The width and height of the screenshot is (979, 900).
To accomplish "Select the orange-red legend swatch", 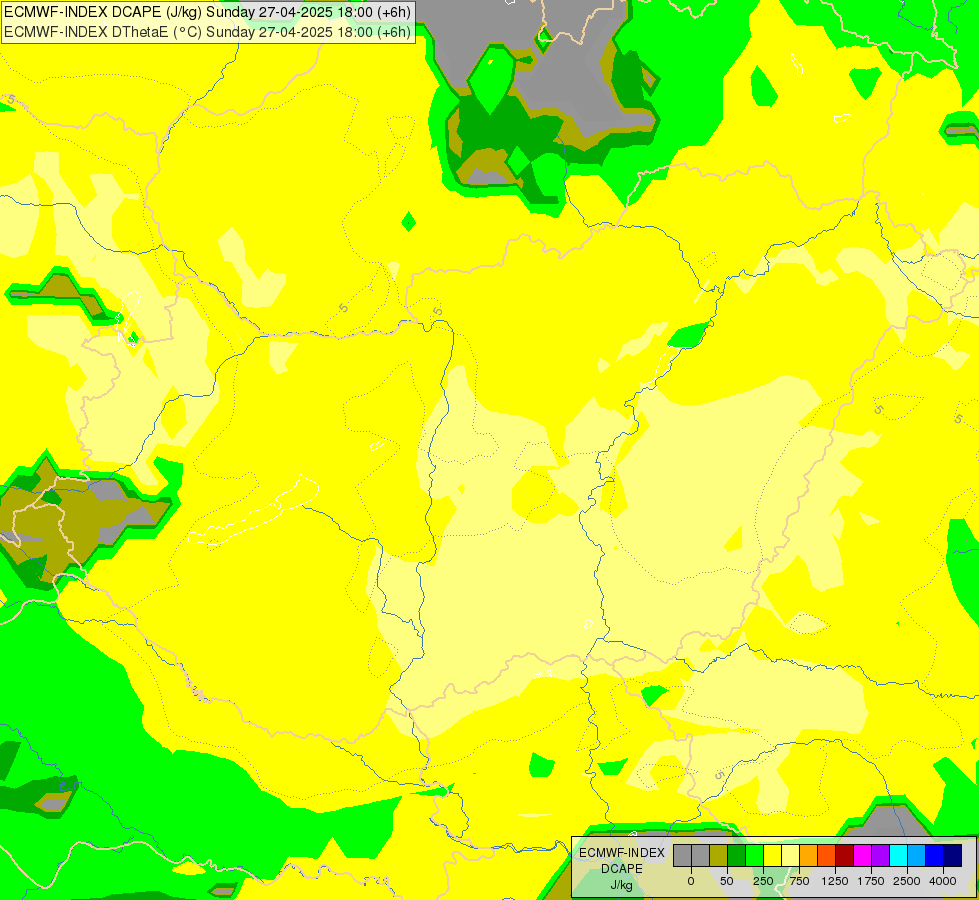I will tap(827, 855).
